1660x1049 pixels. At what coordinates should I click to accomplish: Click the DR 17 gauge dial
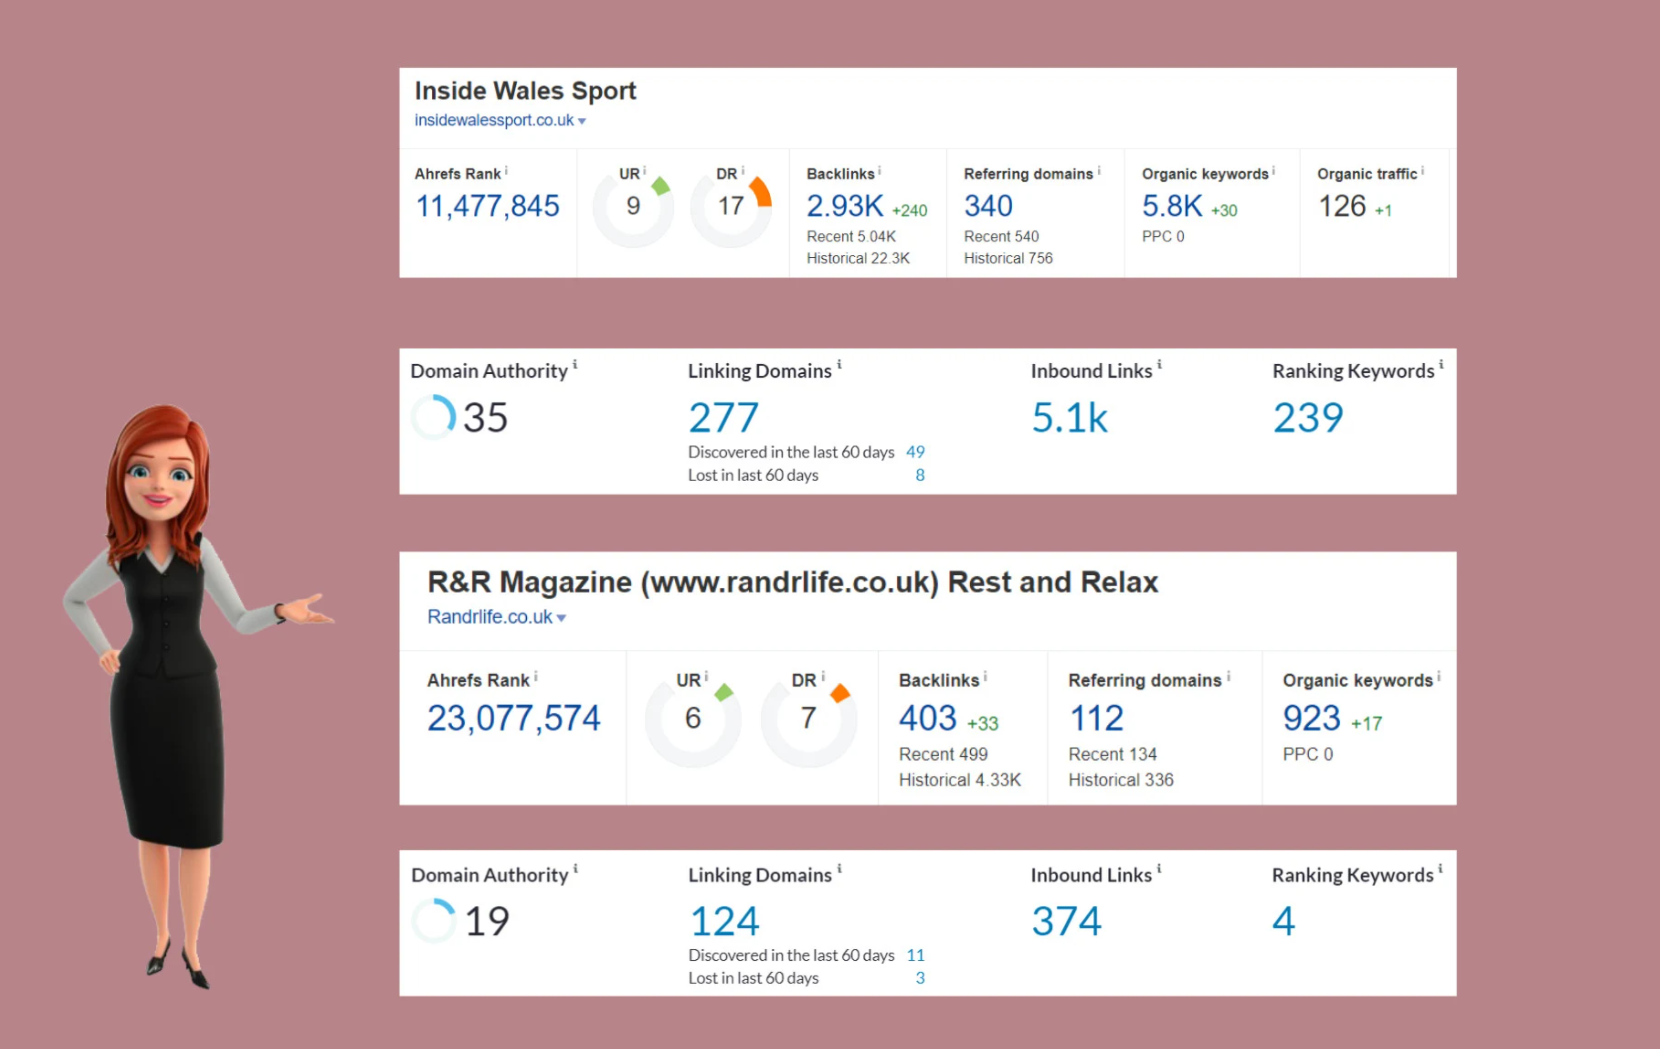[x=731, y=207]
